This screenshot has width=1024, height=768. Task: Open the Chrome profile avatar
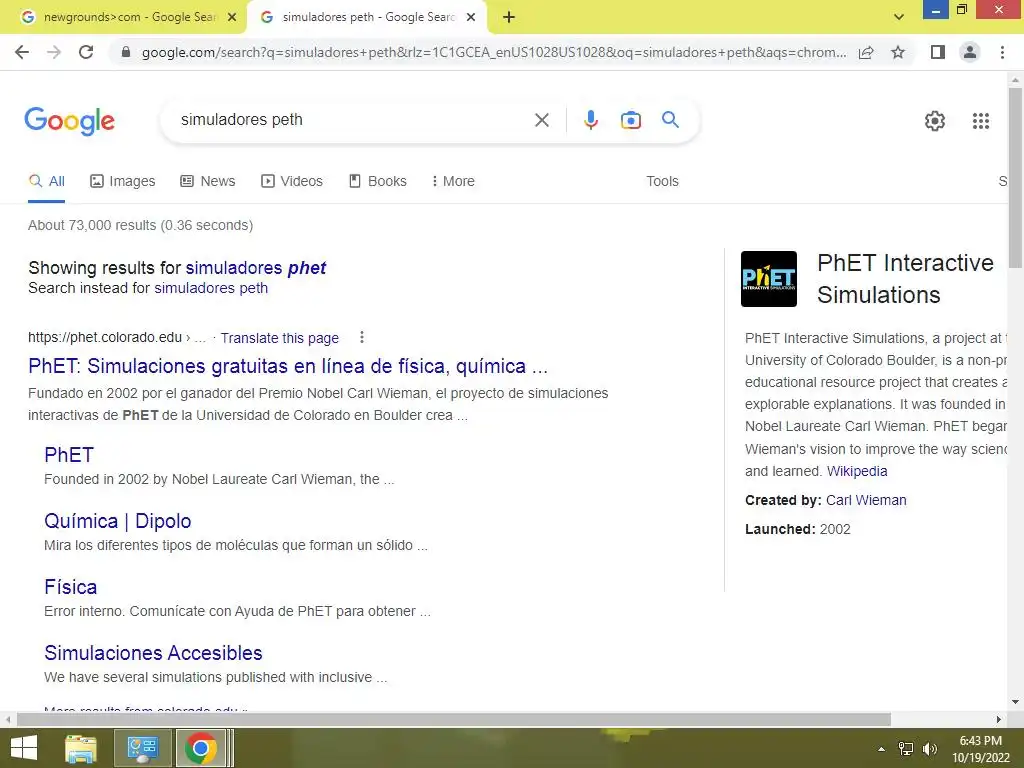(970, 52)
